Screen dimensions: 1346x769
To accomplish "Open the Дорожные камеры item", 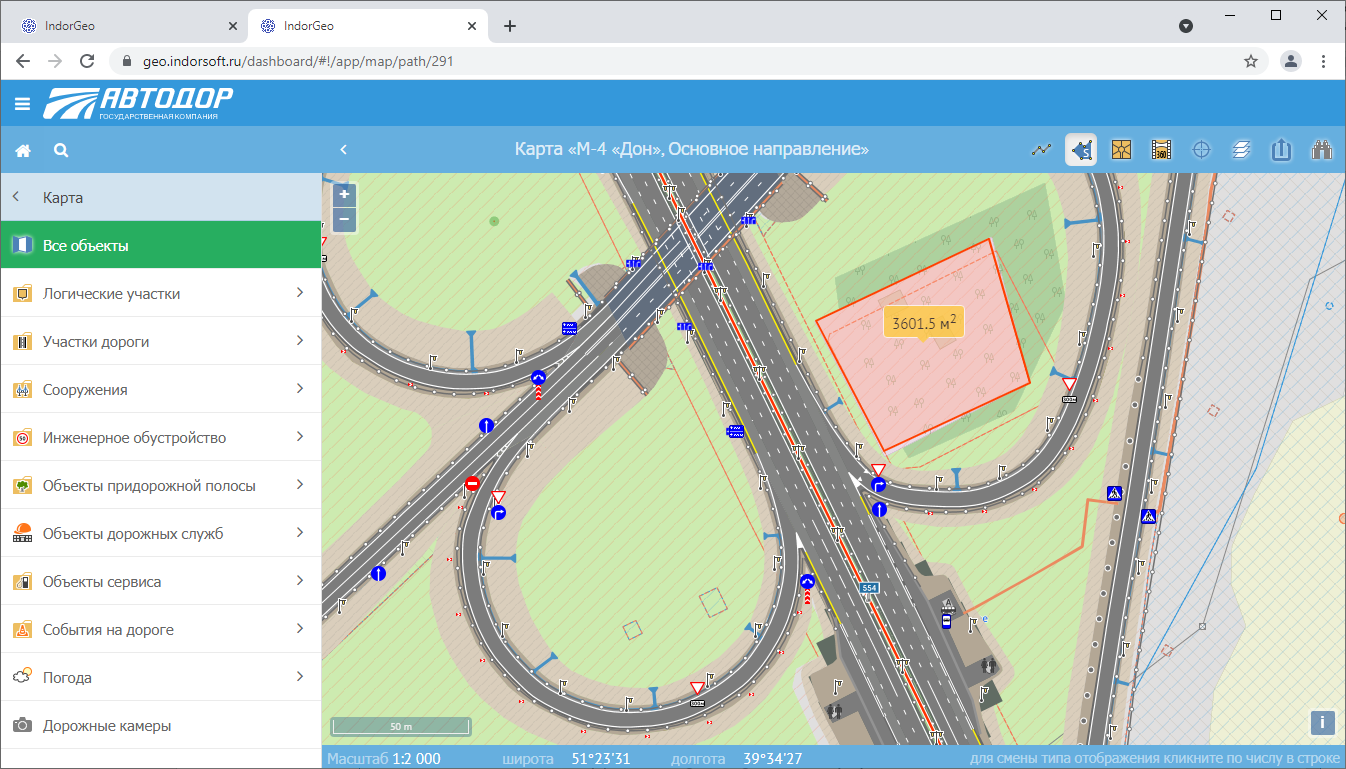I will (x=160, y=726).
